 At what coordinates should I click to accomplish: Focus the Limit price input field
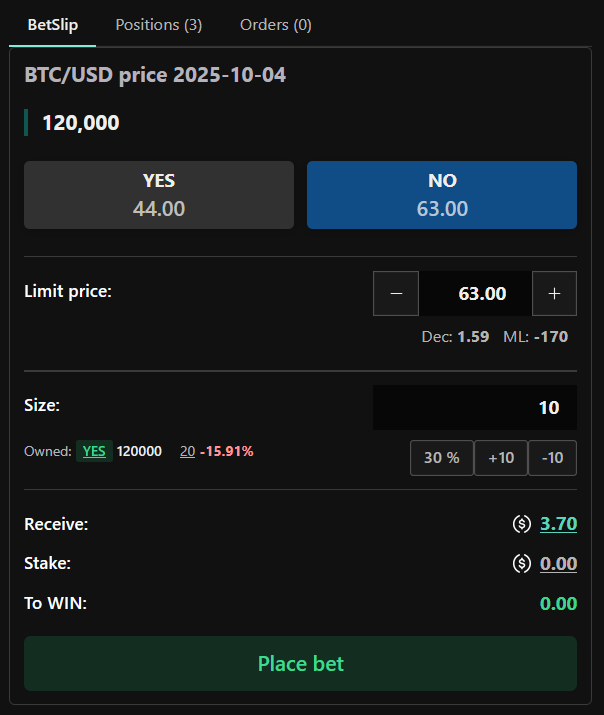(476, 294)
